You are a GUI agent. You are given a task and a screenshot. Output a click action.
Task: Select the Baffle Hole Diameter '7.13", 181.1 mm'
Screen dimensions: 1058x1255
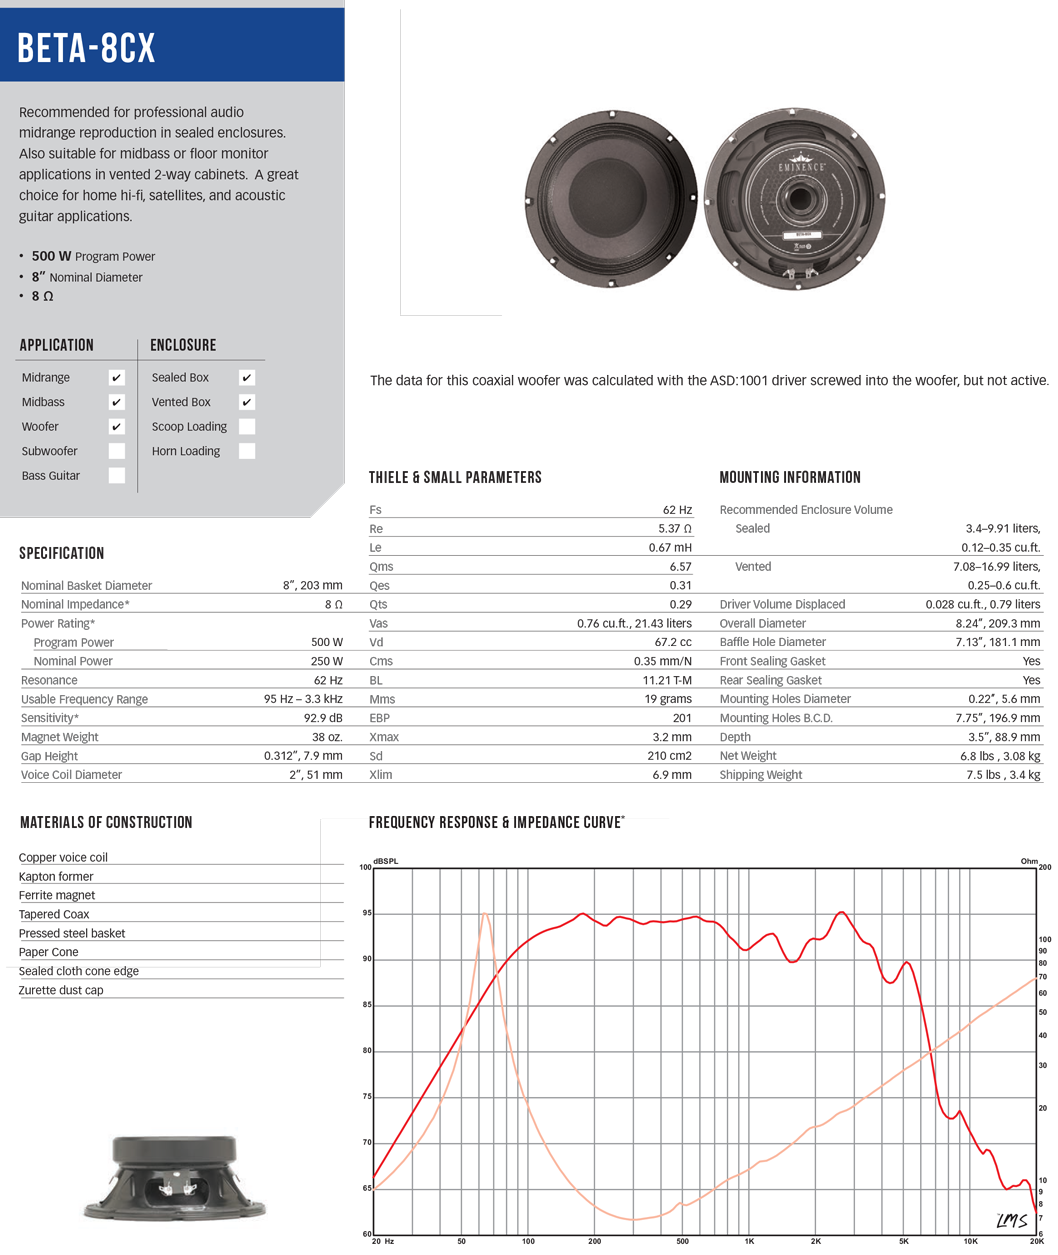pos(998,643)
